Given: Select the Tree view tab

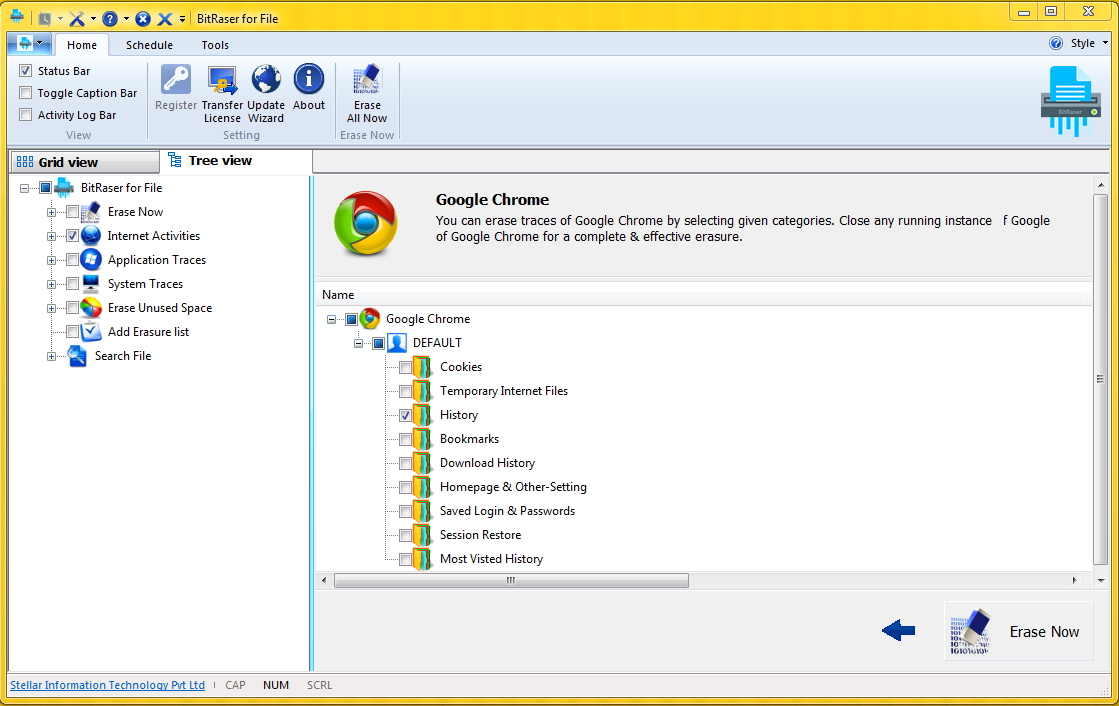Looking at the screenshot, I should 236,161.
